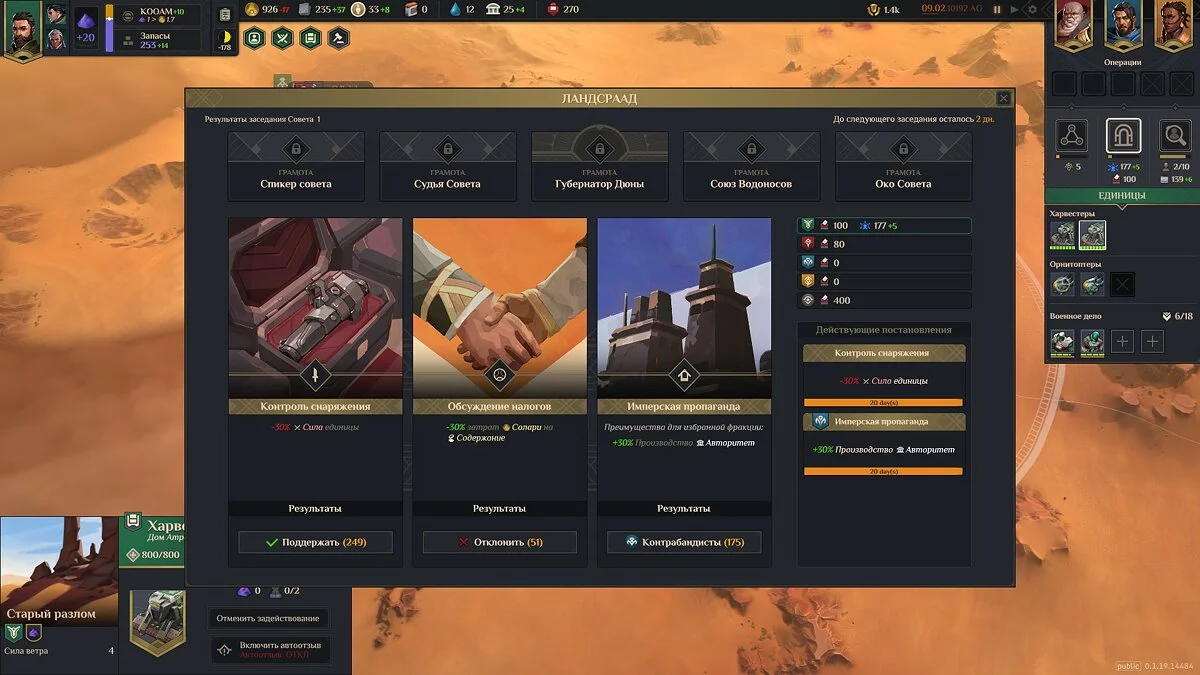
Task: Click the Старый разлом region thumbnail
Action: click(59, 570)
